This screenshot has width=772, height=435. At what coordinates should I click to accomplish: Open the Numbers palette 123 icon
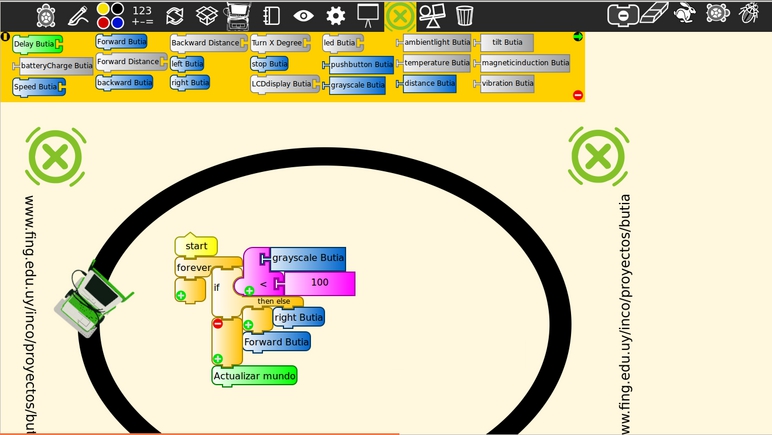(142, 16)
